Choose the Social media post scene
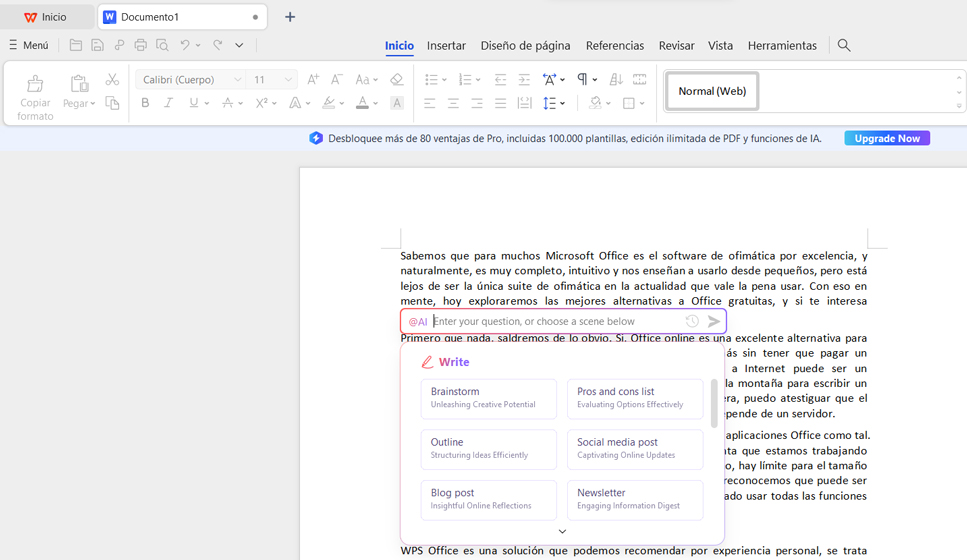Screen dimensions: 967x560 635,450
